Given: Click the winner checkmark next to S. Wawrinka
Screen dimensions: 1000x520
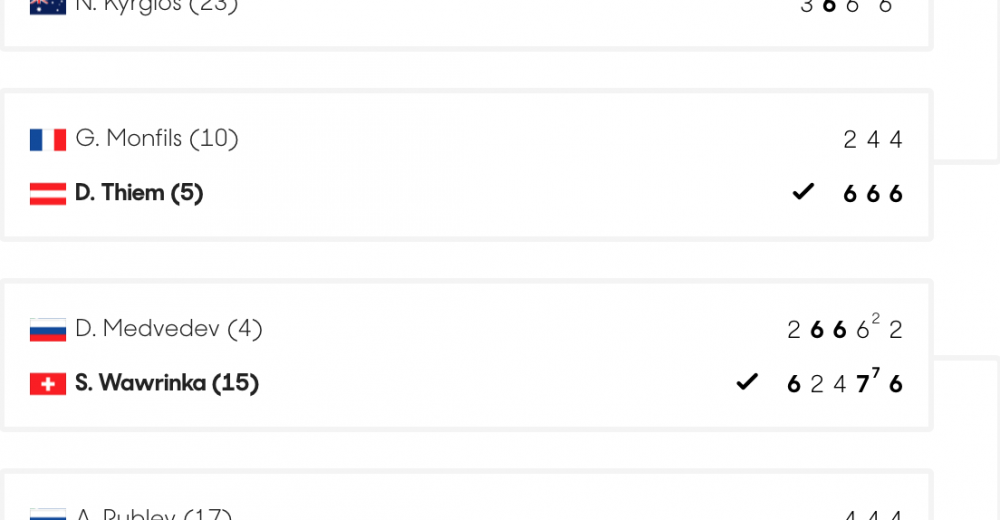Looking at the screenshot, I should pos(747,382).
